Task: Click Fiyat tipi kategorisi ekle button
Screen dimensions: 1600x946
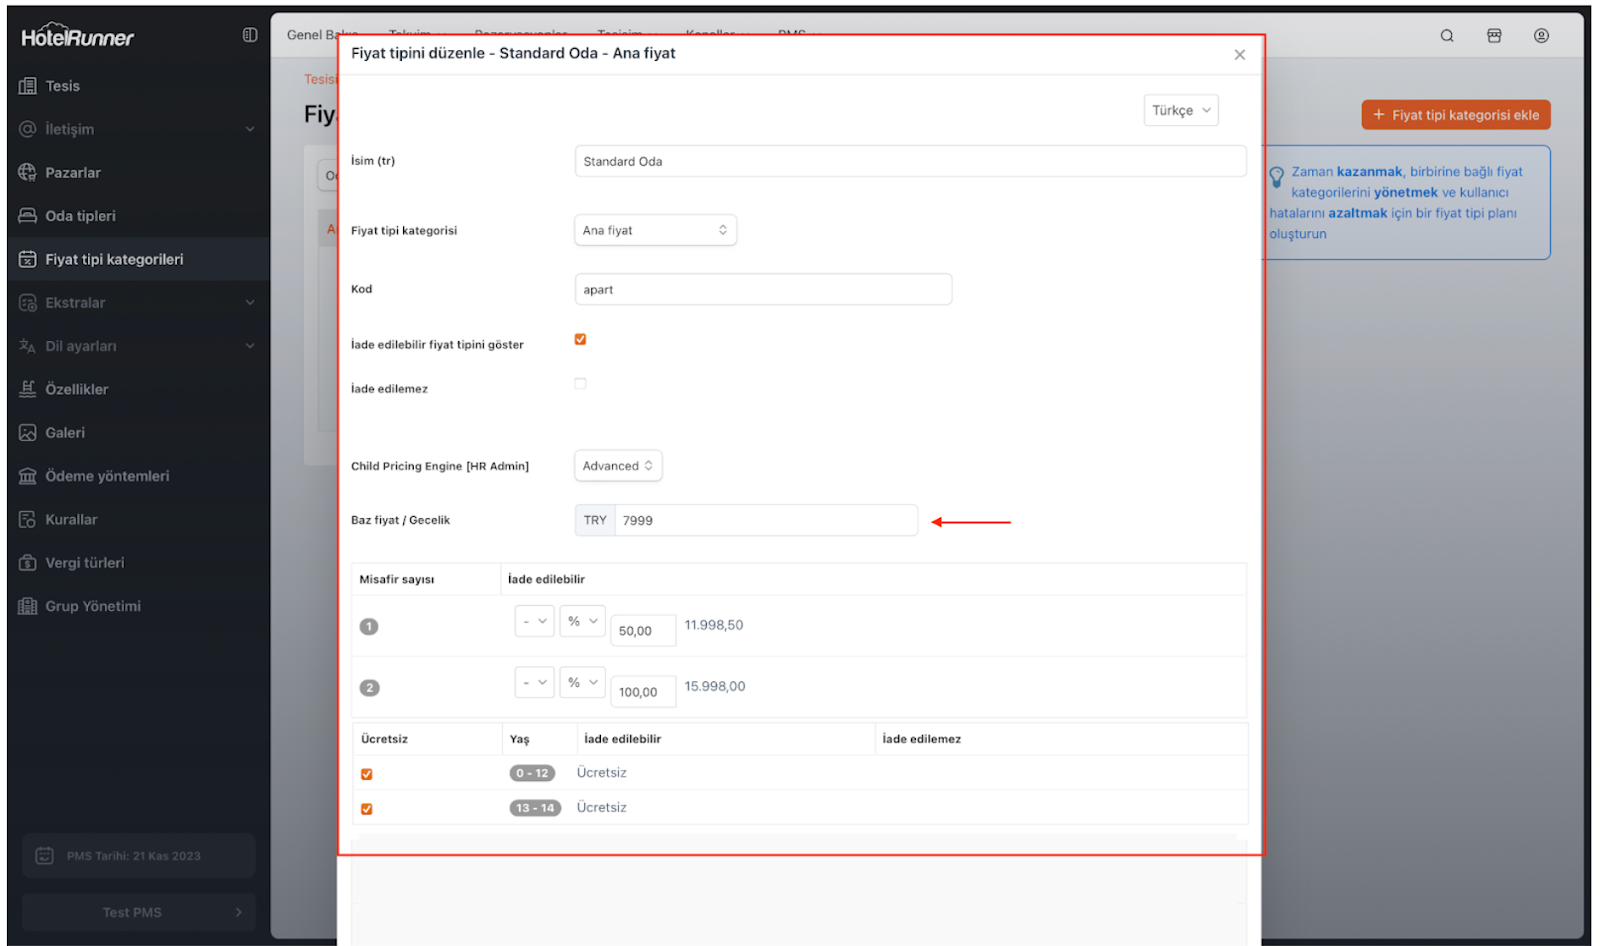Action: 1455,115
